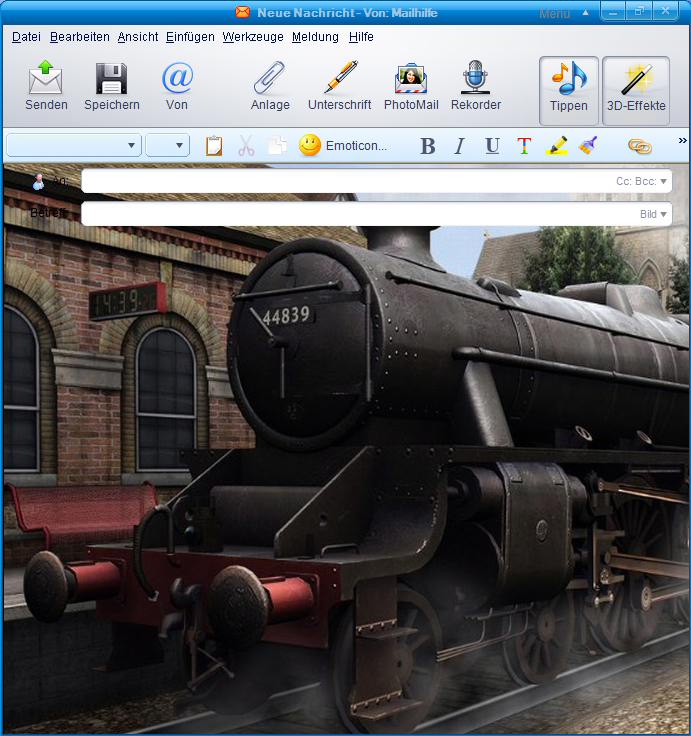Open the Bild dropdown in subject field
Image resolution: width=691 pixels, height=736 pixels.
653,214
